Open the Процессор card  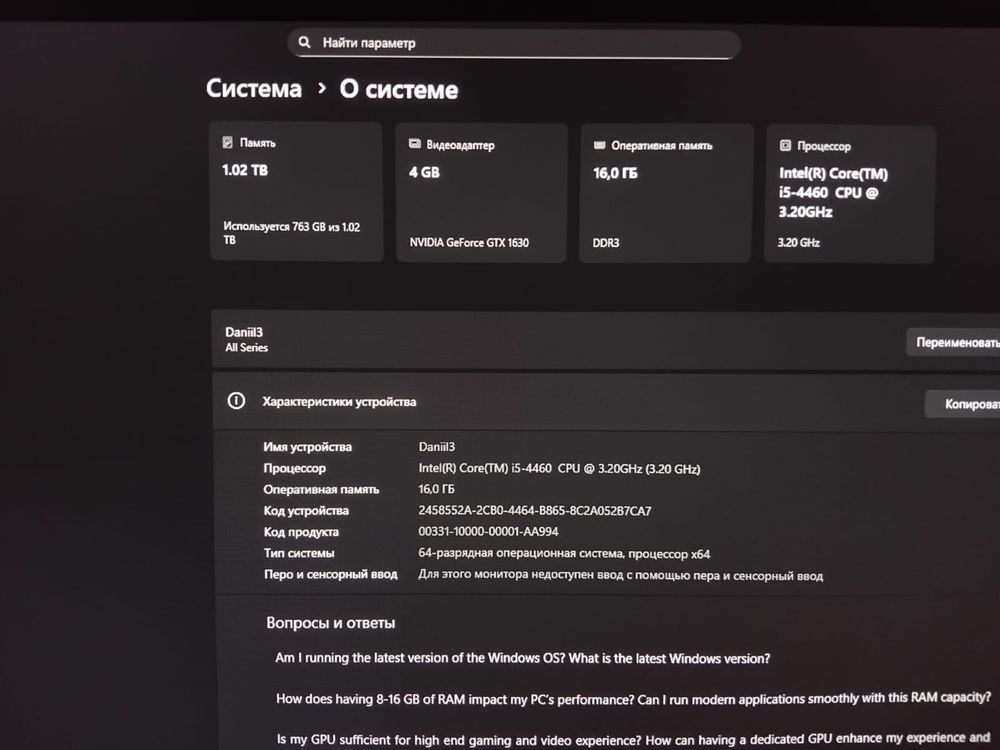849,195
